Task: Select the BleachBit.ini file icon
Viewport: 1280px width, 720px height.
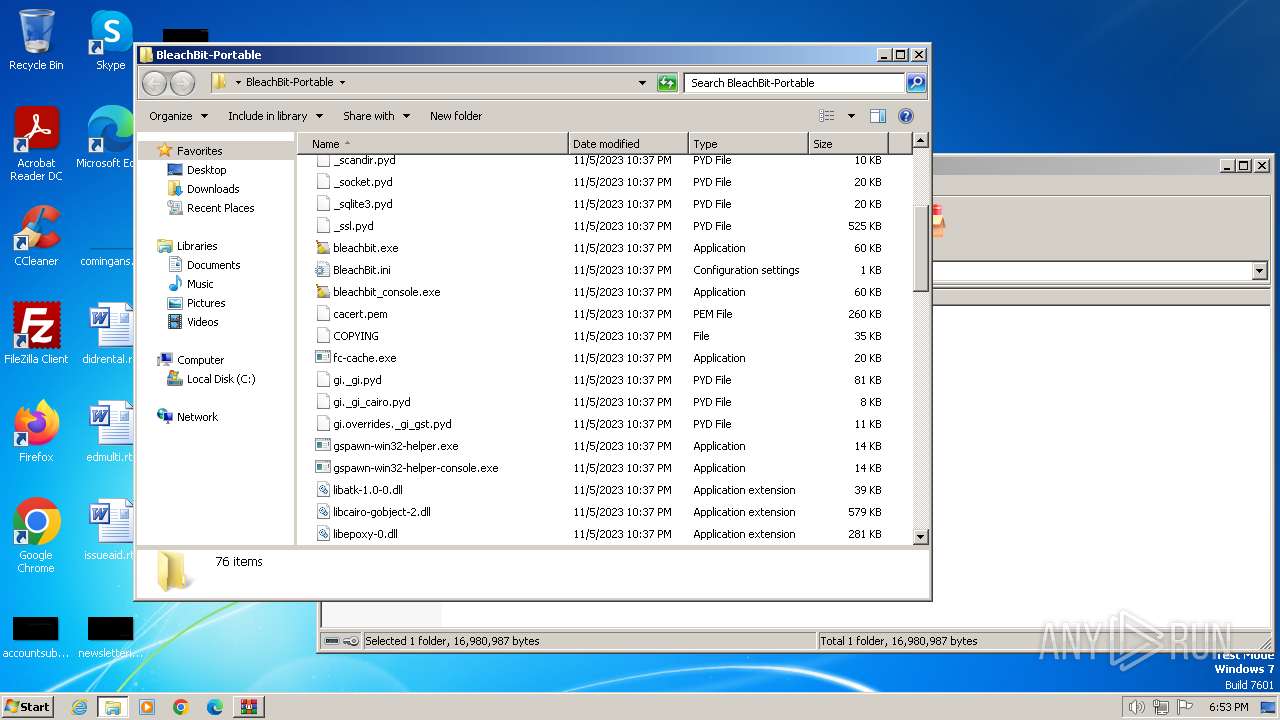Action: [322, 270]
